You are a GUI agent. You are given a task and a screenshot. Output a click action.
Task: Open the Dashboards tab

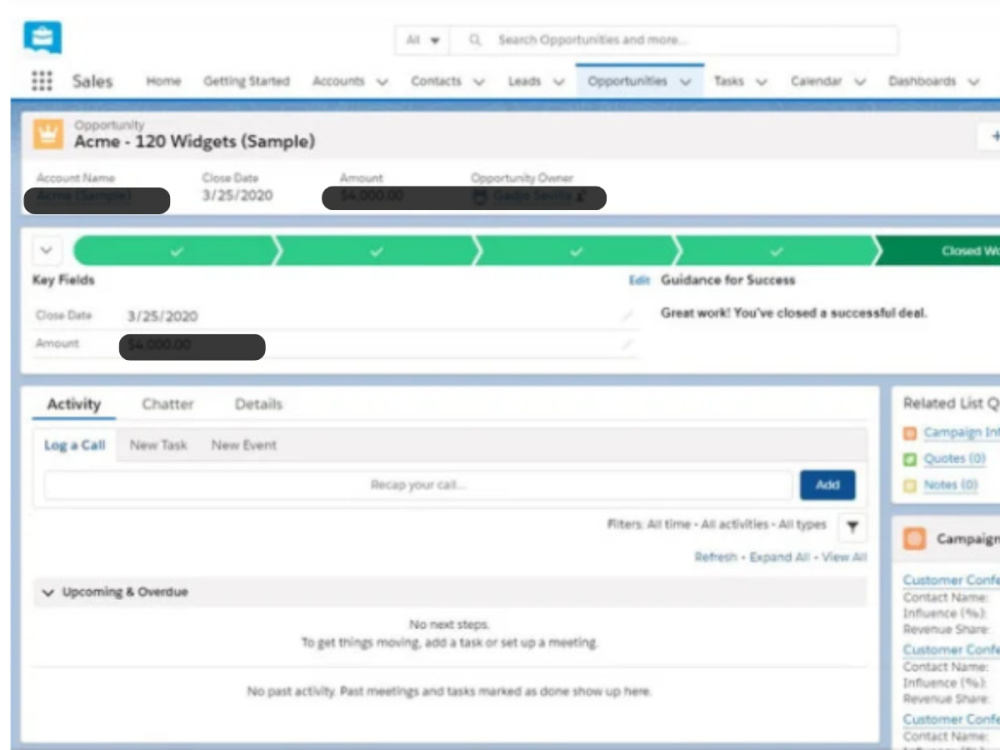click(x=922, y=81)
